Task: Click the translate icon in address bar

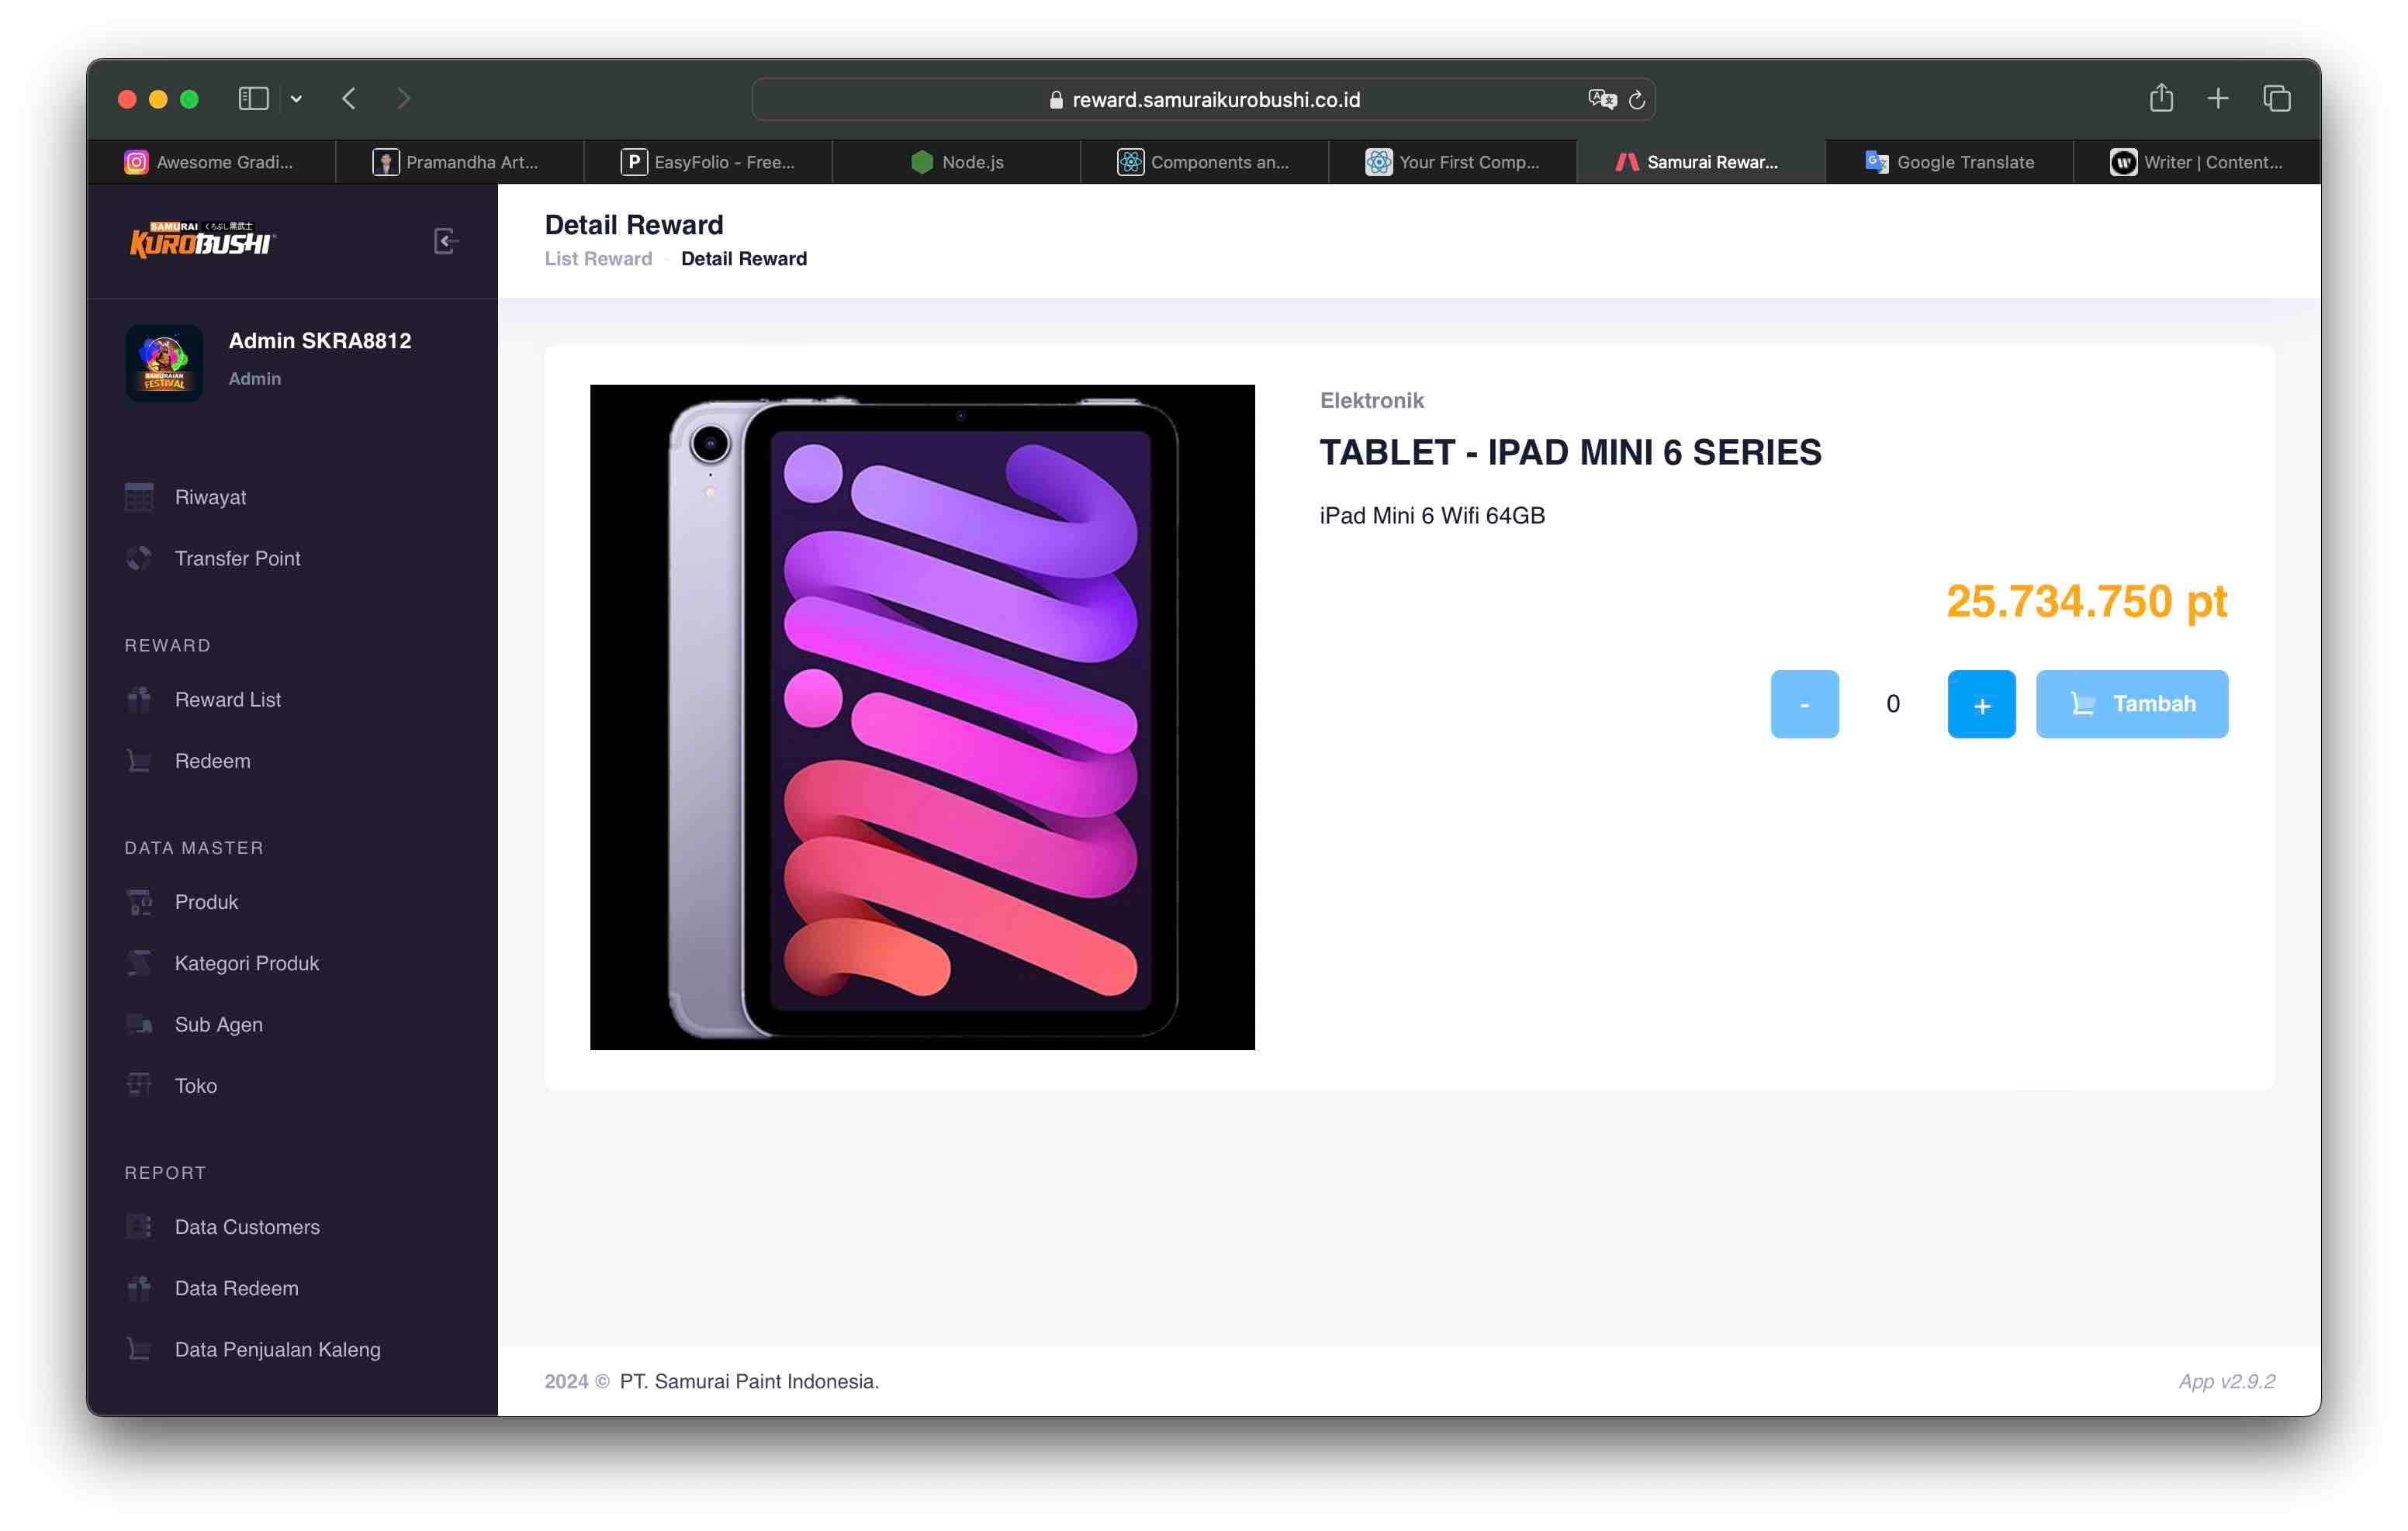Action: coord(1601,99)
